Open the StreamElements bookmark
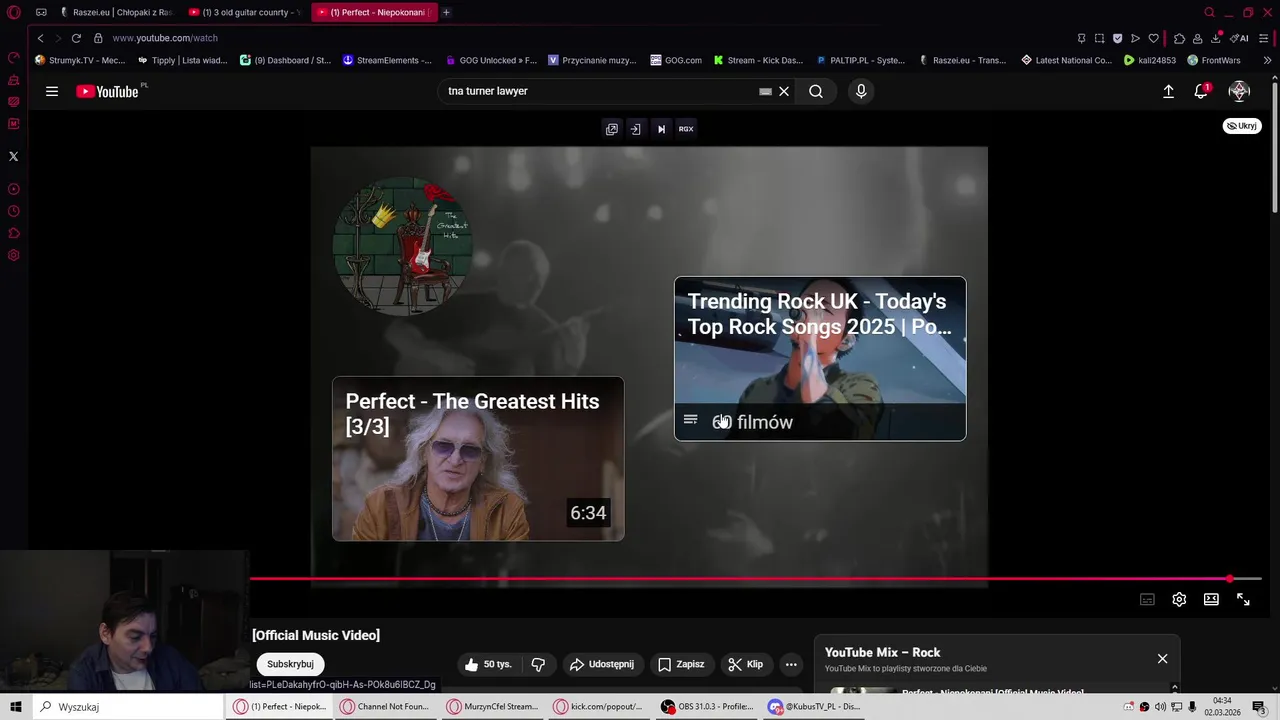The width and height of the screenshot is (1280, 720). [387, 60]
